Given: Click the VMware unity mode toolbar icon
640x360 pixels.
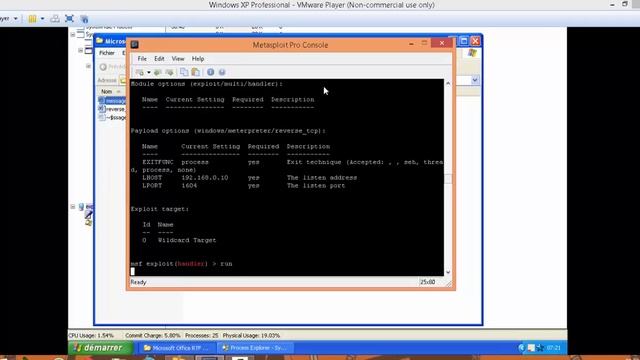Looking at the screenshot, I should (84, 19).
